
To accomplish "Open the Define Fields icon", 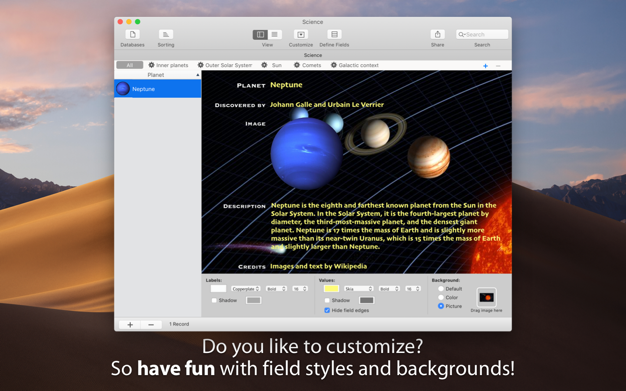I will (334, 34).
